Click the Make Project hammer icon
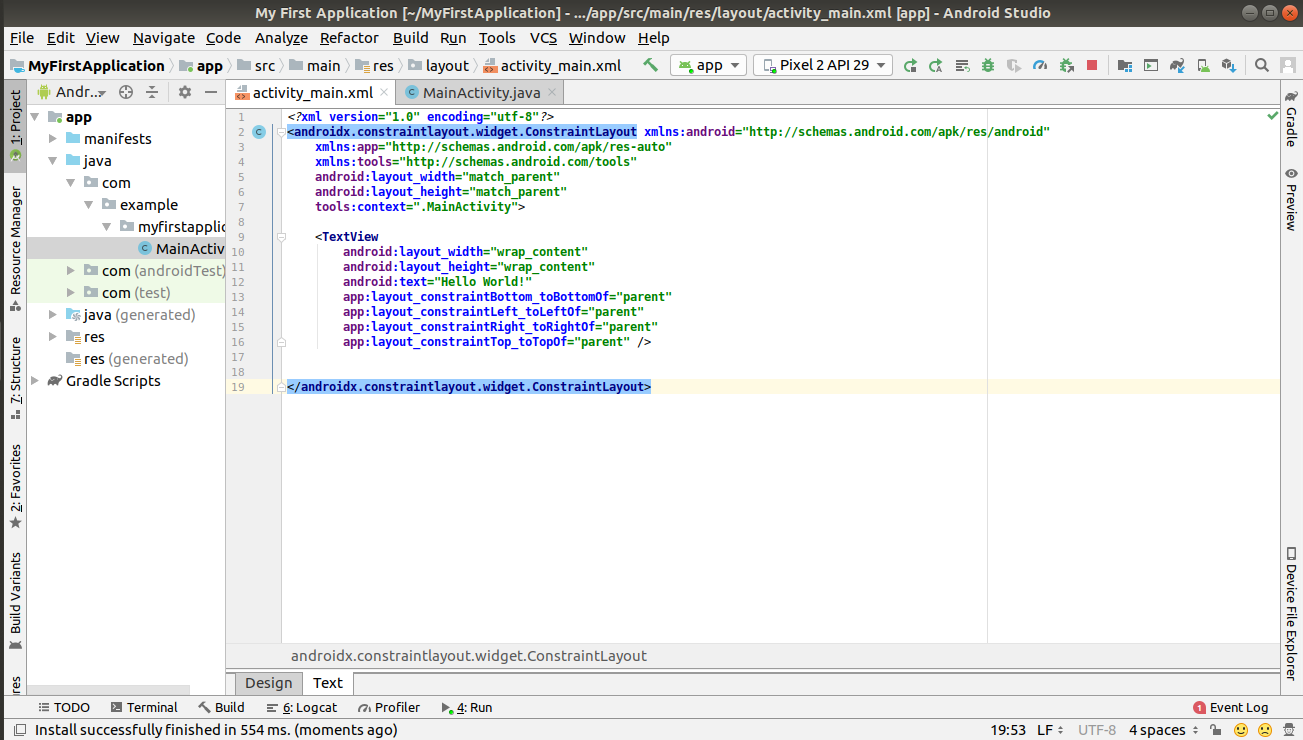 pos(650,65)
